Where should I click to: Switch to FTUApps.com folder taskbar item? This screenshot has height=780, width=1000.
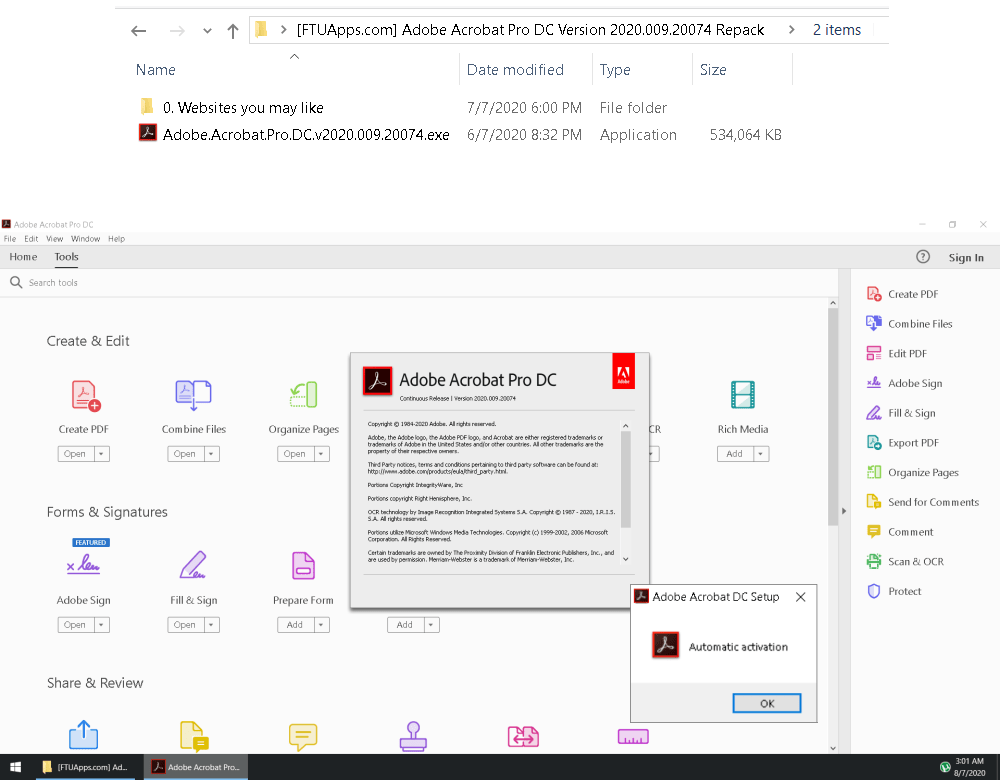click(x=86, y=767)
